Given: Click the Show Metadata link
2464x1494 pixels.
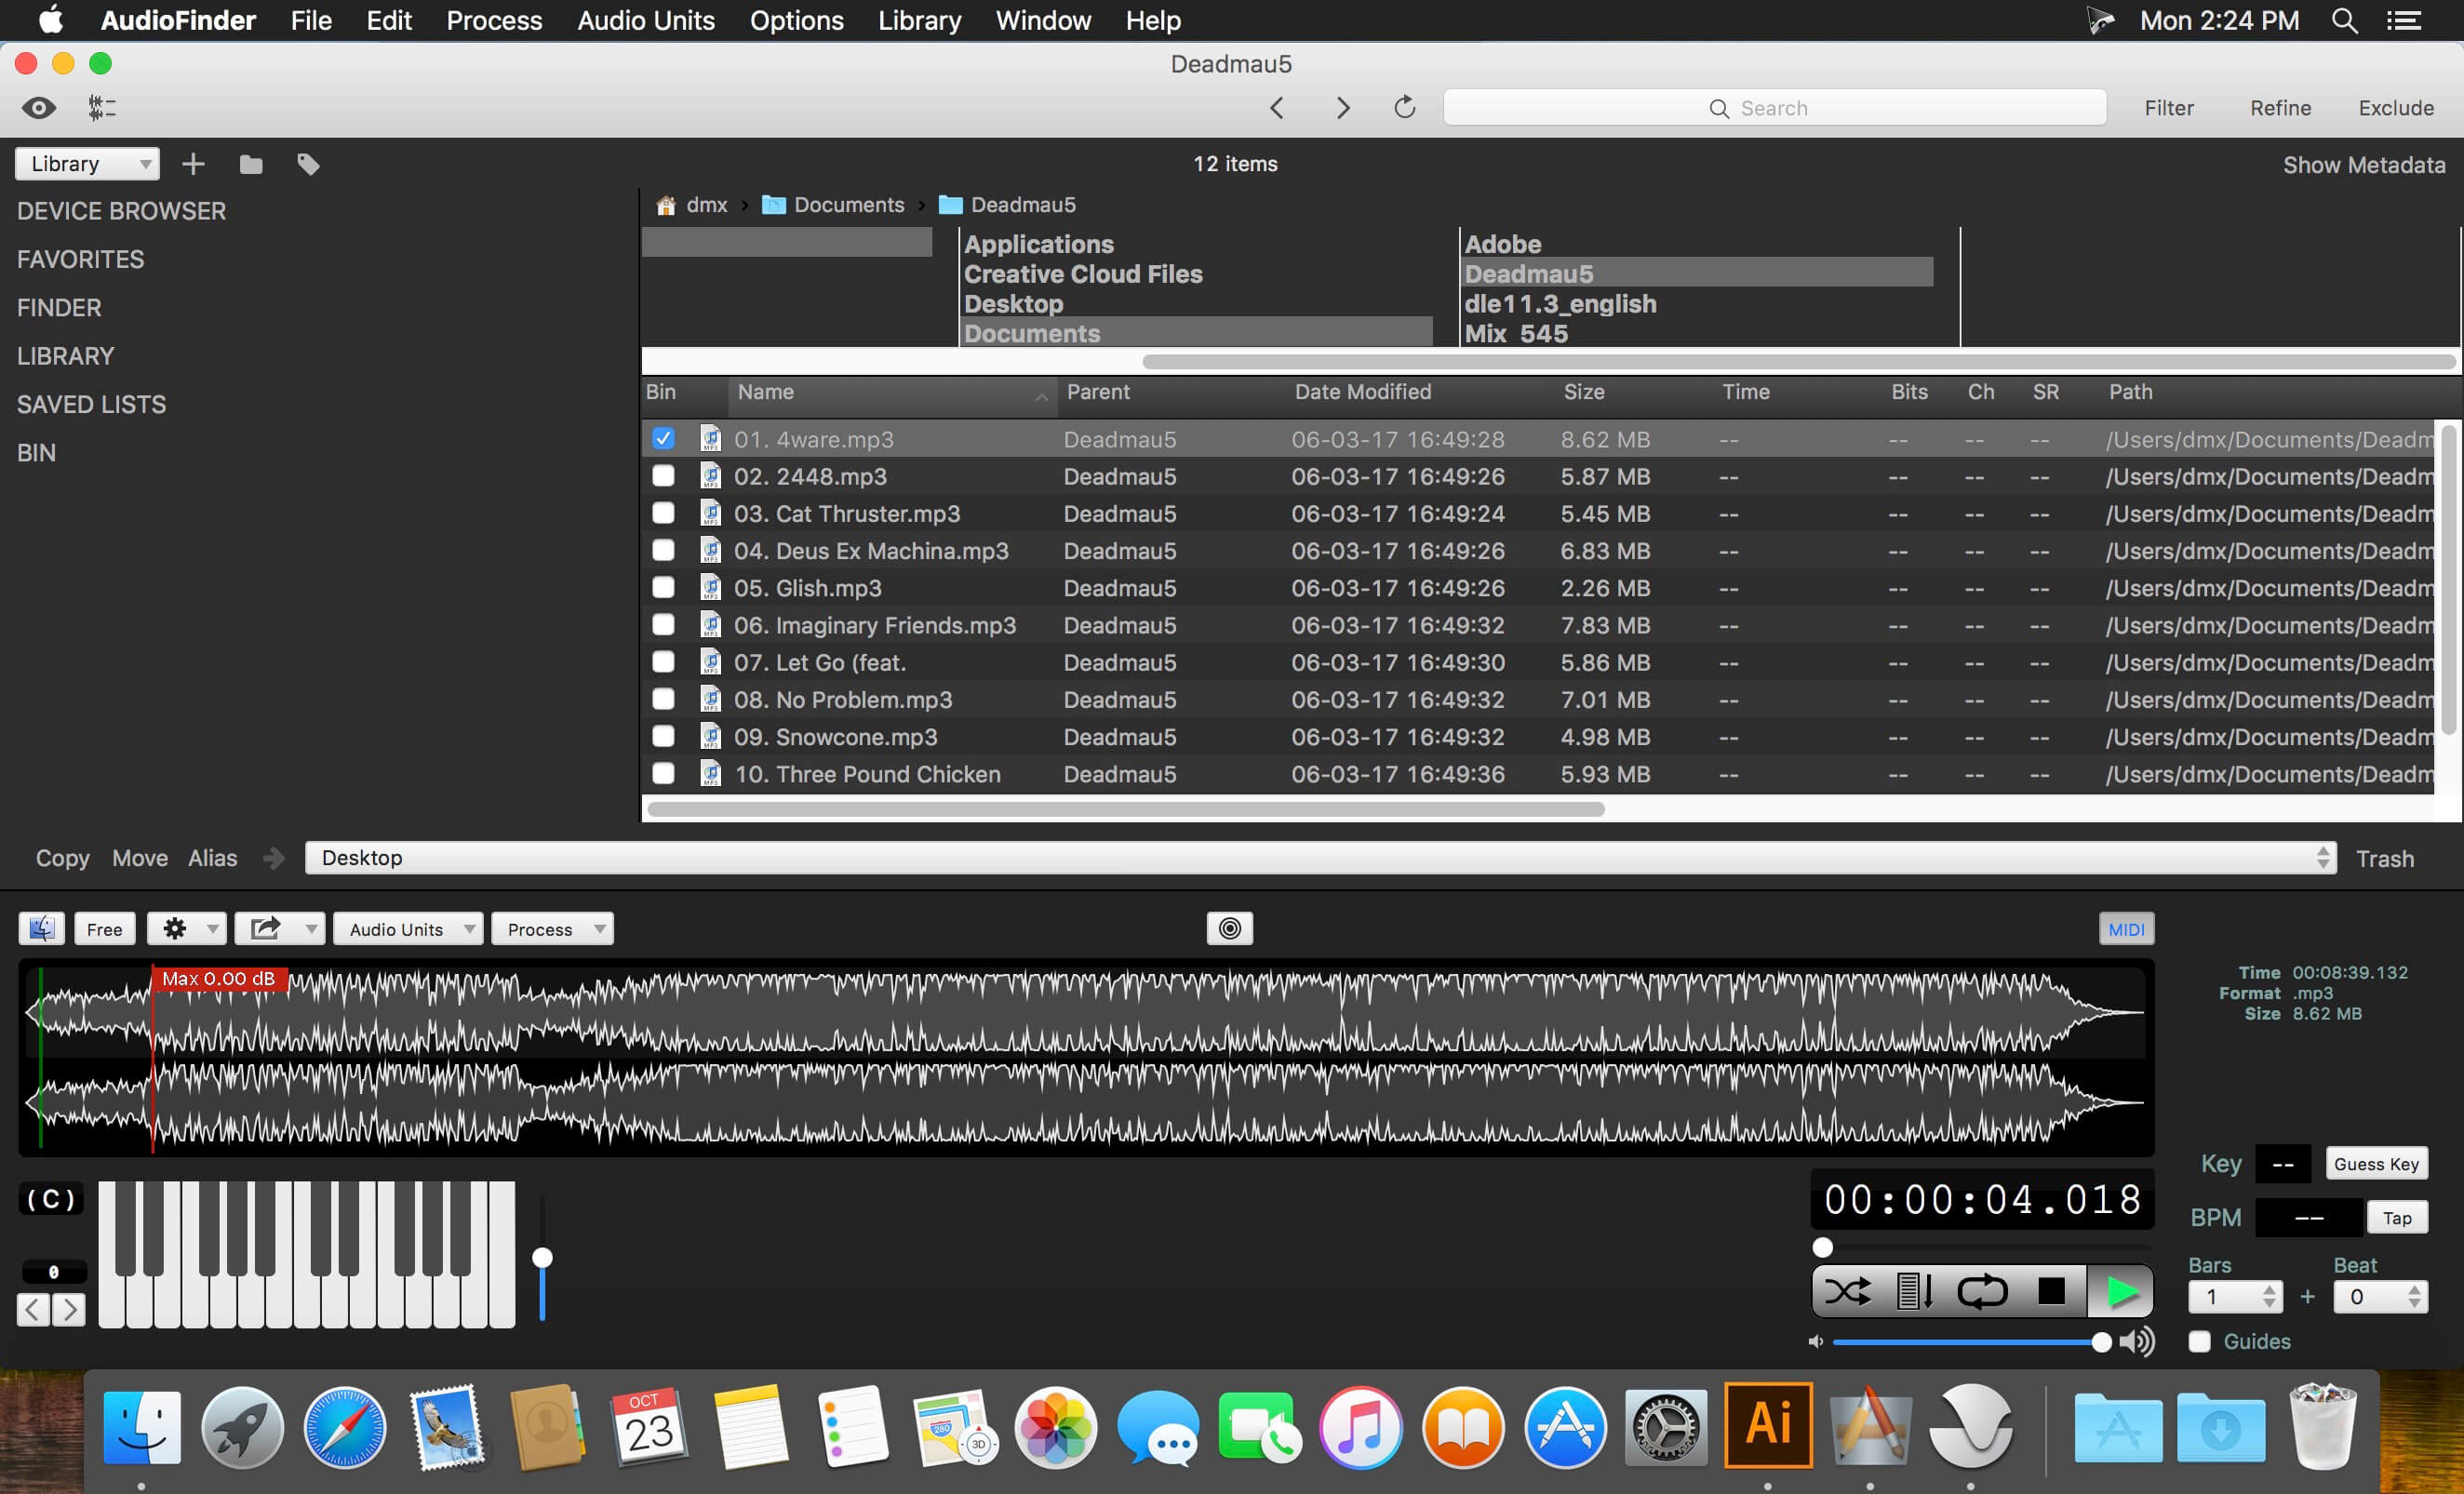Looking at the screenshot, I should 2363,165.
